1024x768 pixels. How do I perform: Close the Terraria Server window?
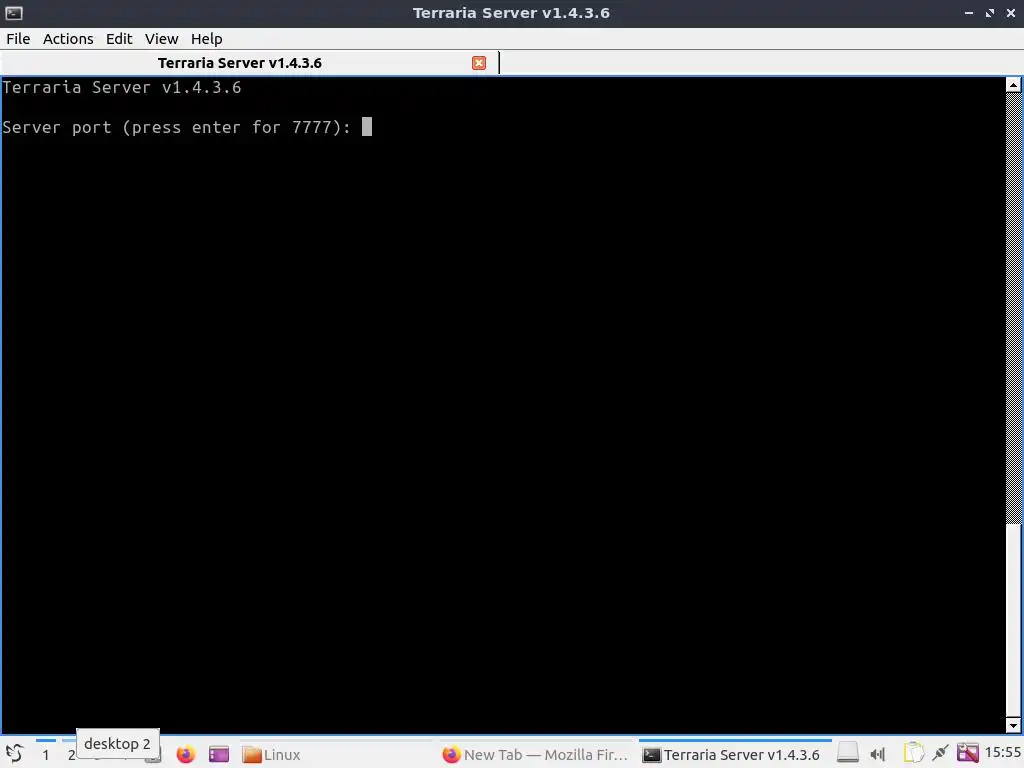tap(1011, 13)
